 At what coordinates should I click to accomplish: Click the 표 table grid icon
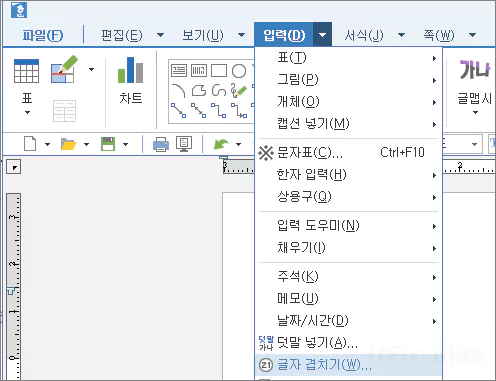26,71
